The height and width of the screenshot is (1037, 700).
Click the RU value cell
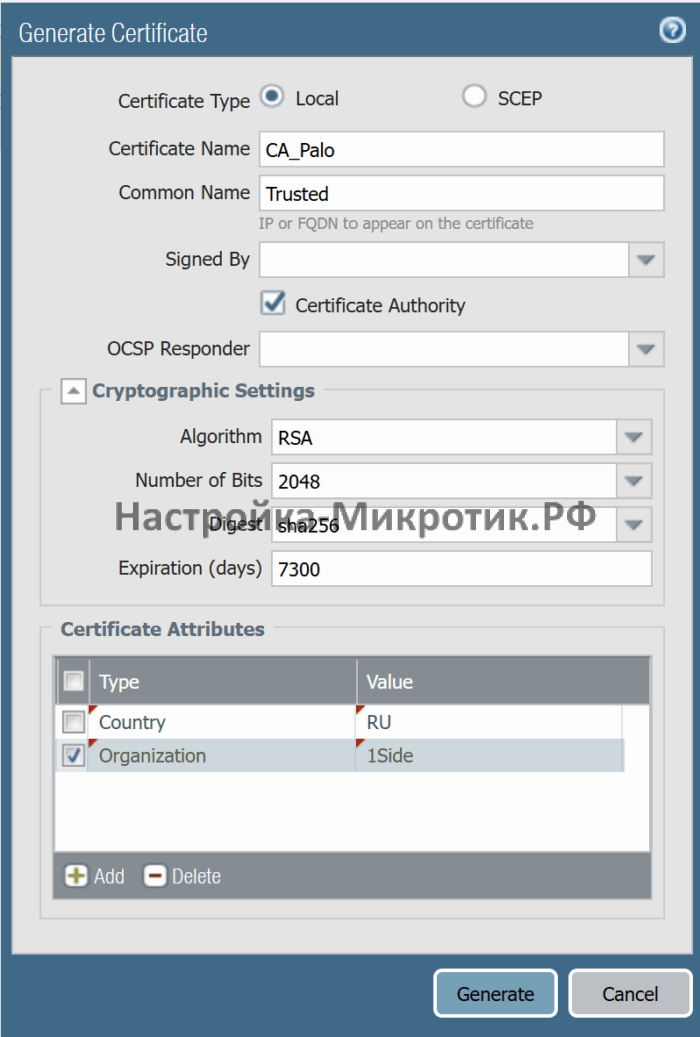coord(489,722)
